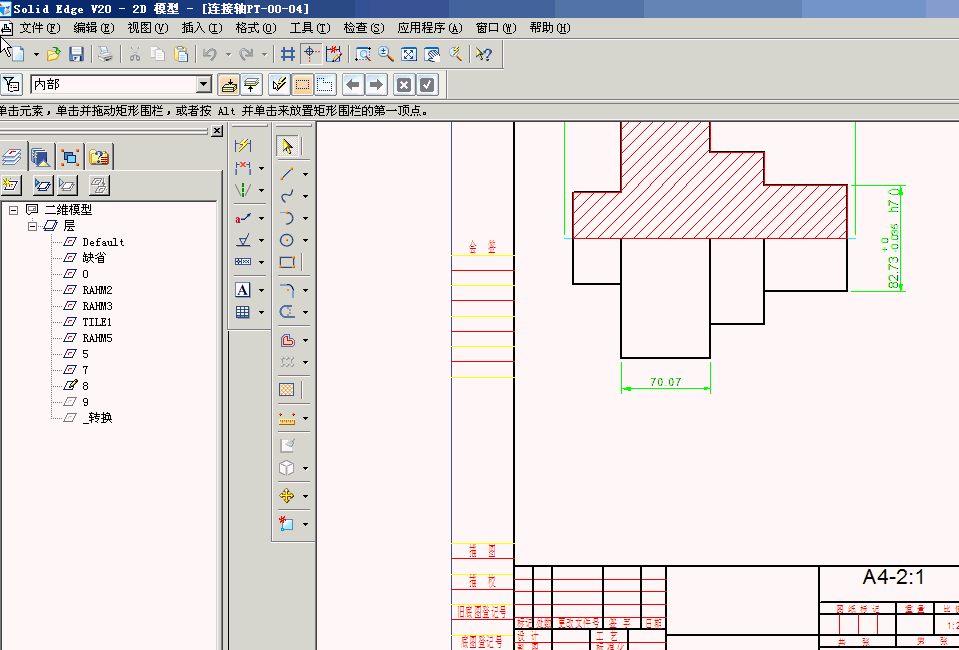
Task: Open the 格式(O) menu
Action: tap(256, 28)
